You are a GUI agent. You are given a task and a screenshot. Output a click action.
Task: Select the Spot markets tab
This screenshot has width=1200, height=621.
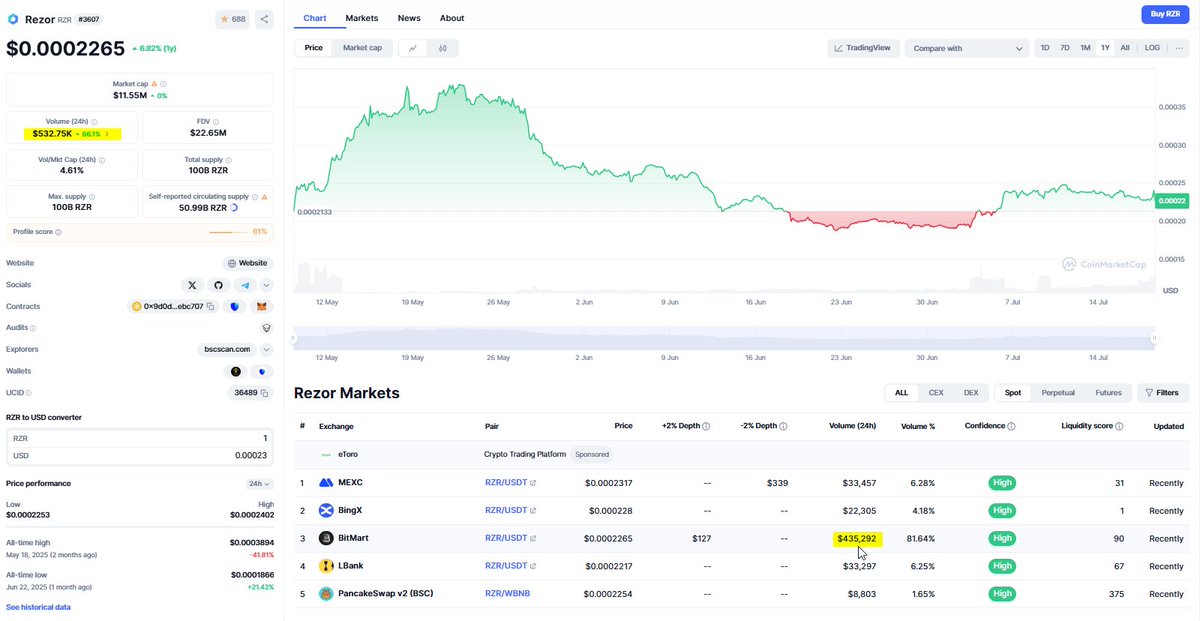(x=1013, y=393)
